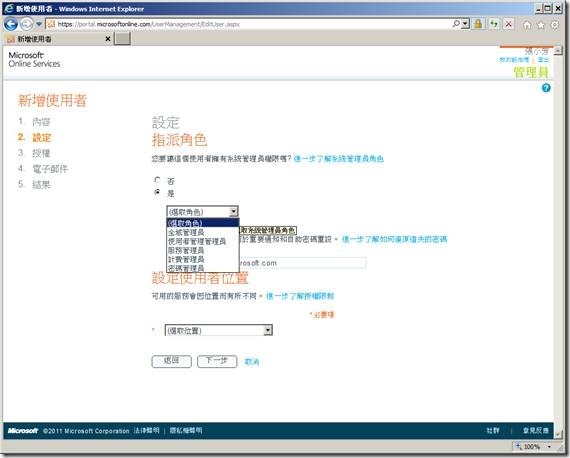Choose (選取角色) option in dropdown list
This screenshot has width=570, height=458.
[x=203, y=223]
